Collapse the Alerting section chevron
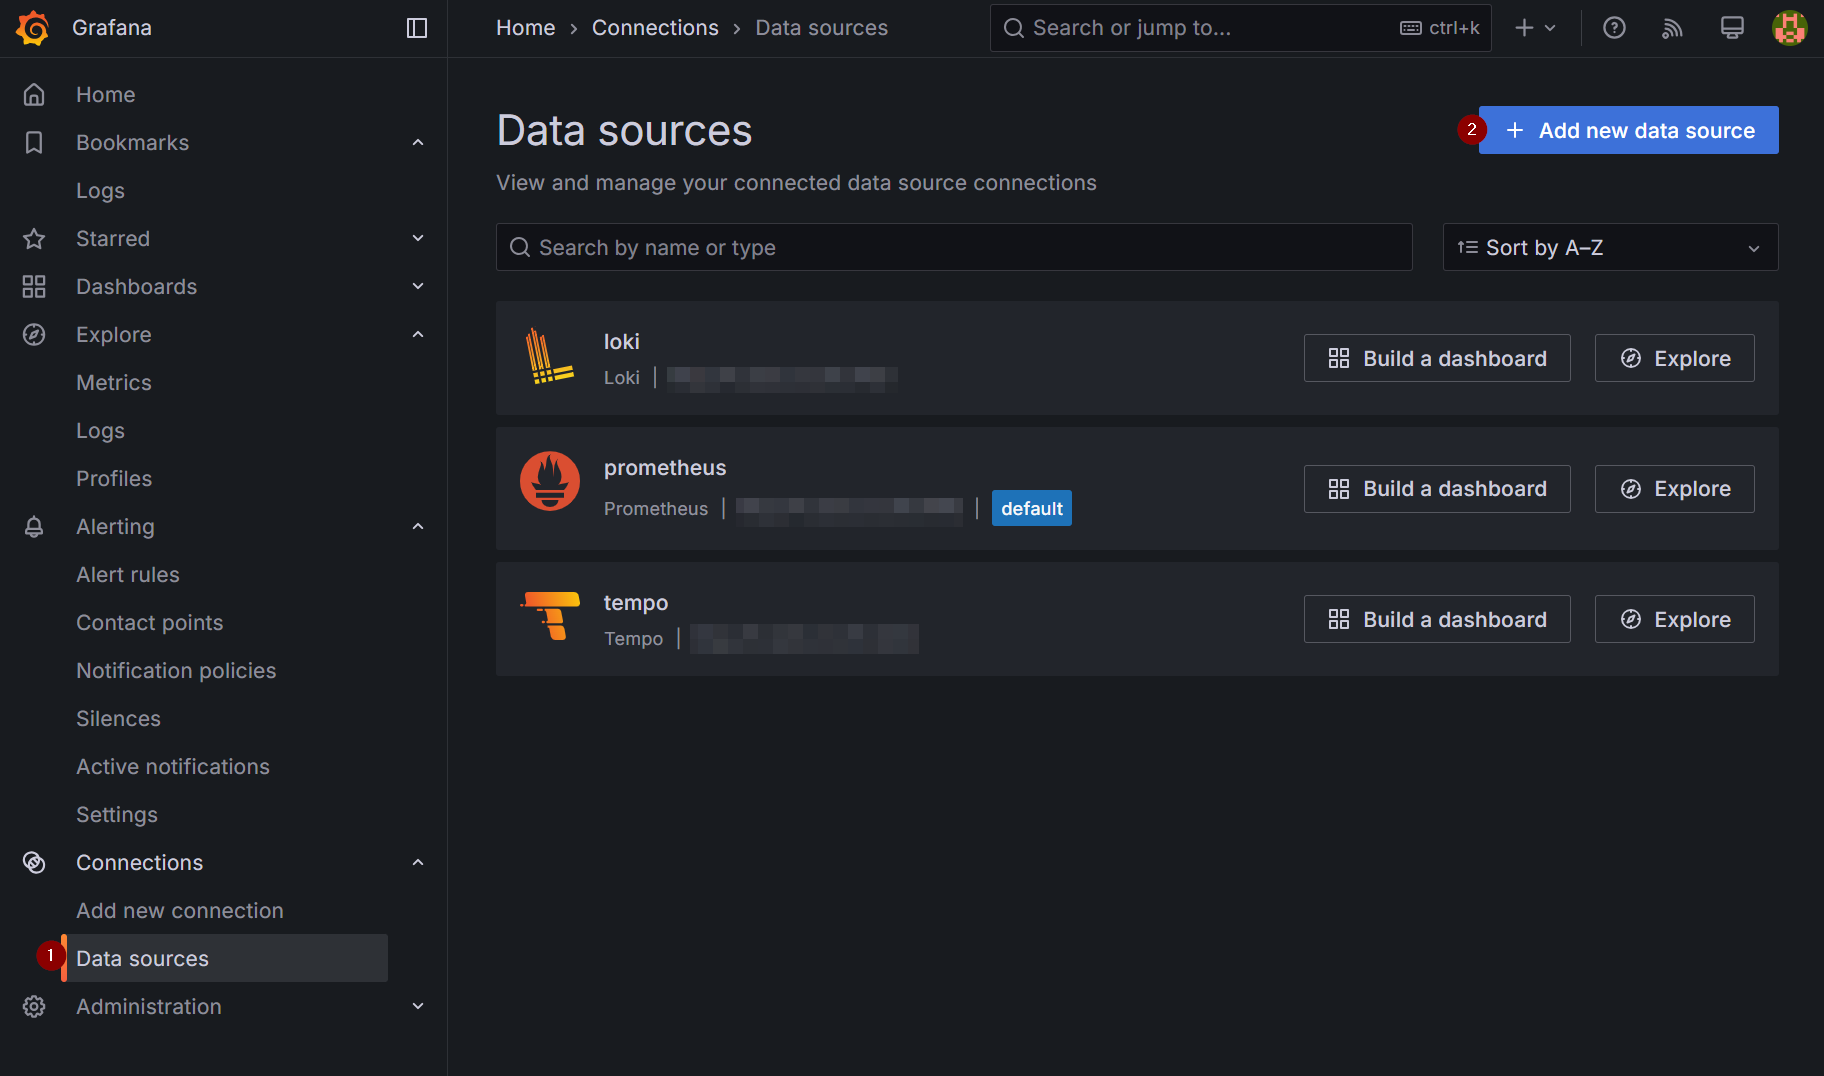Viewport: 1824px width, 1076px height. (418, 526)
